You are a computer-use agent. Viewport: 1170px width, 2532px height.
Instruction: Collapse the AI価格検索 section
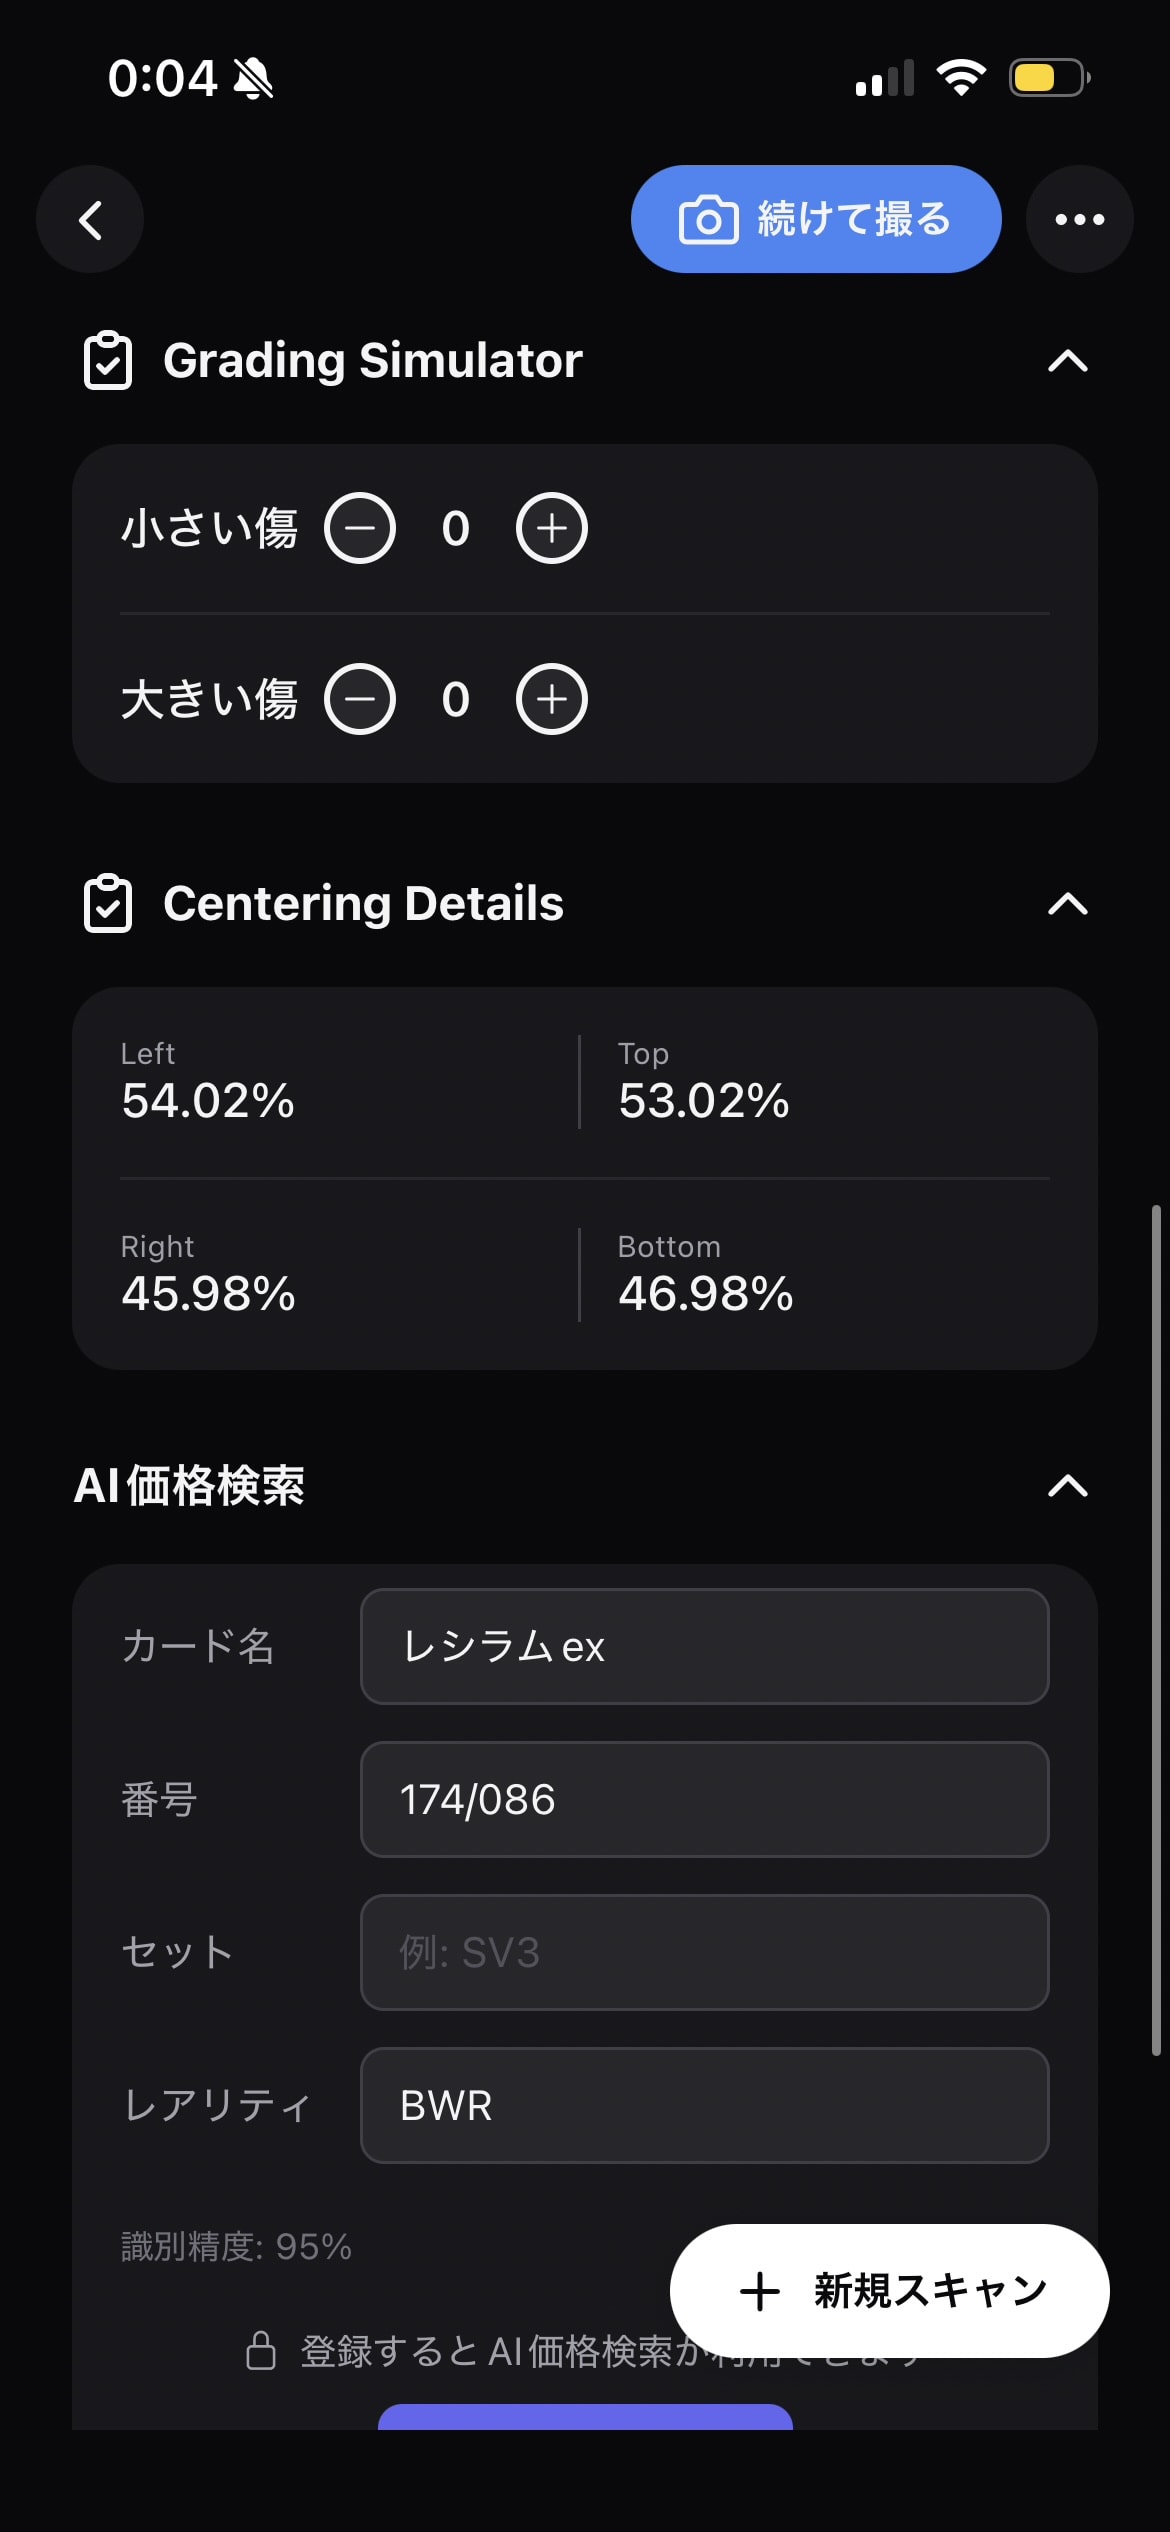[1067, 1486]
